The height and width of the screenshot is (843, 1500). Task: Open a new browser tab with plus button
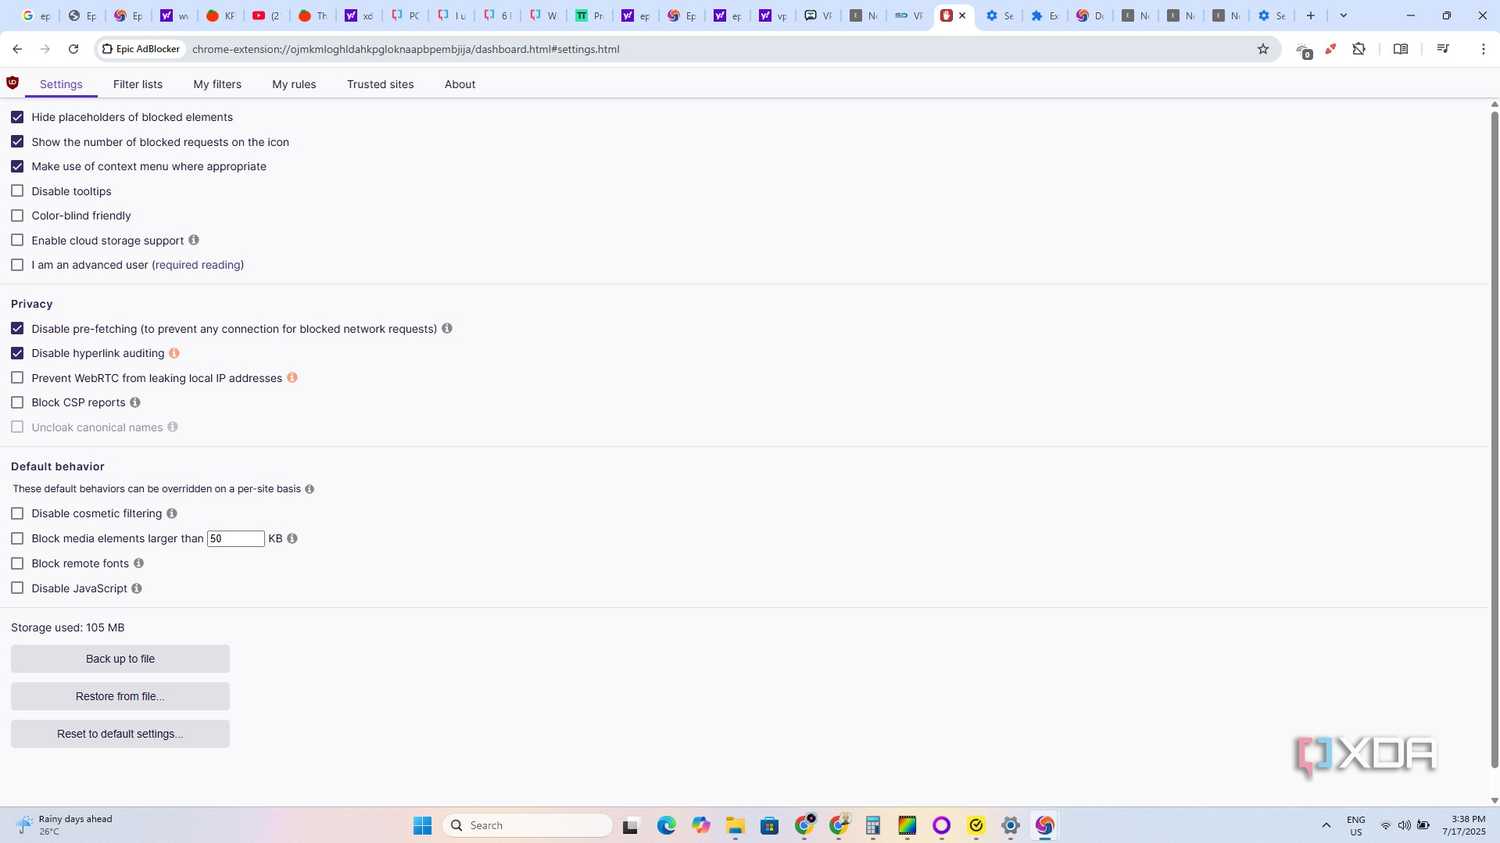[1310, 15]
